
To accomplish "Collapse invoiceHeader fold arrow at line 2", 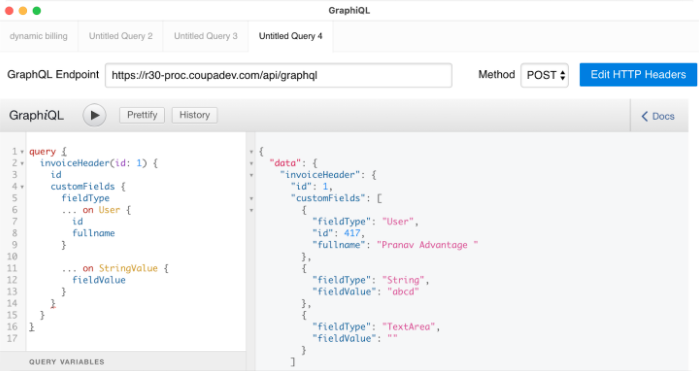I will point(22,164).
